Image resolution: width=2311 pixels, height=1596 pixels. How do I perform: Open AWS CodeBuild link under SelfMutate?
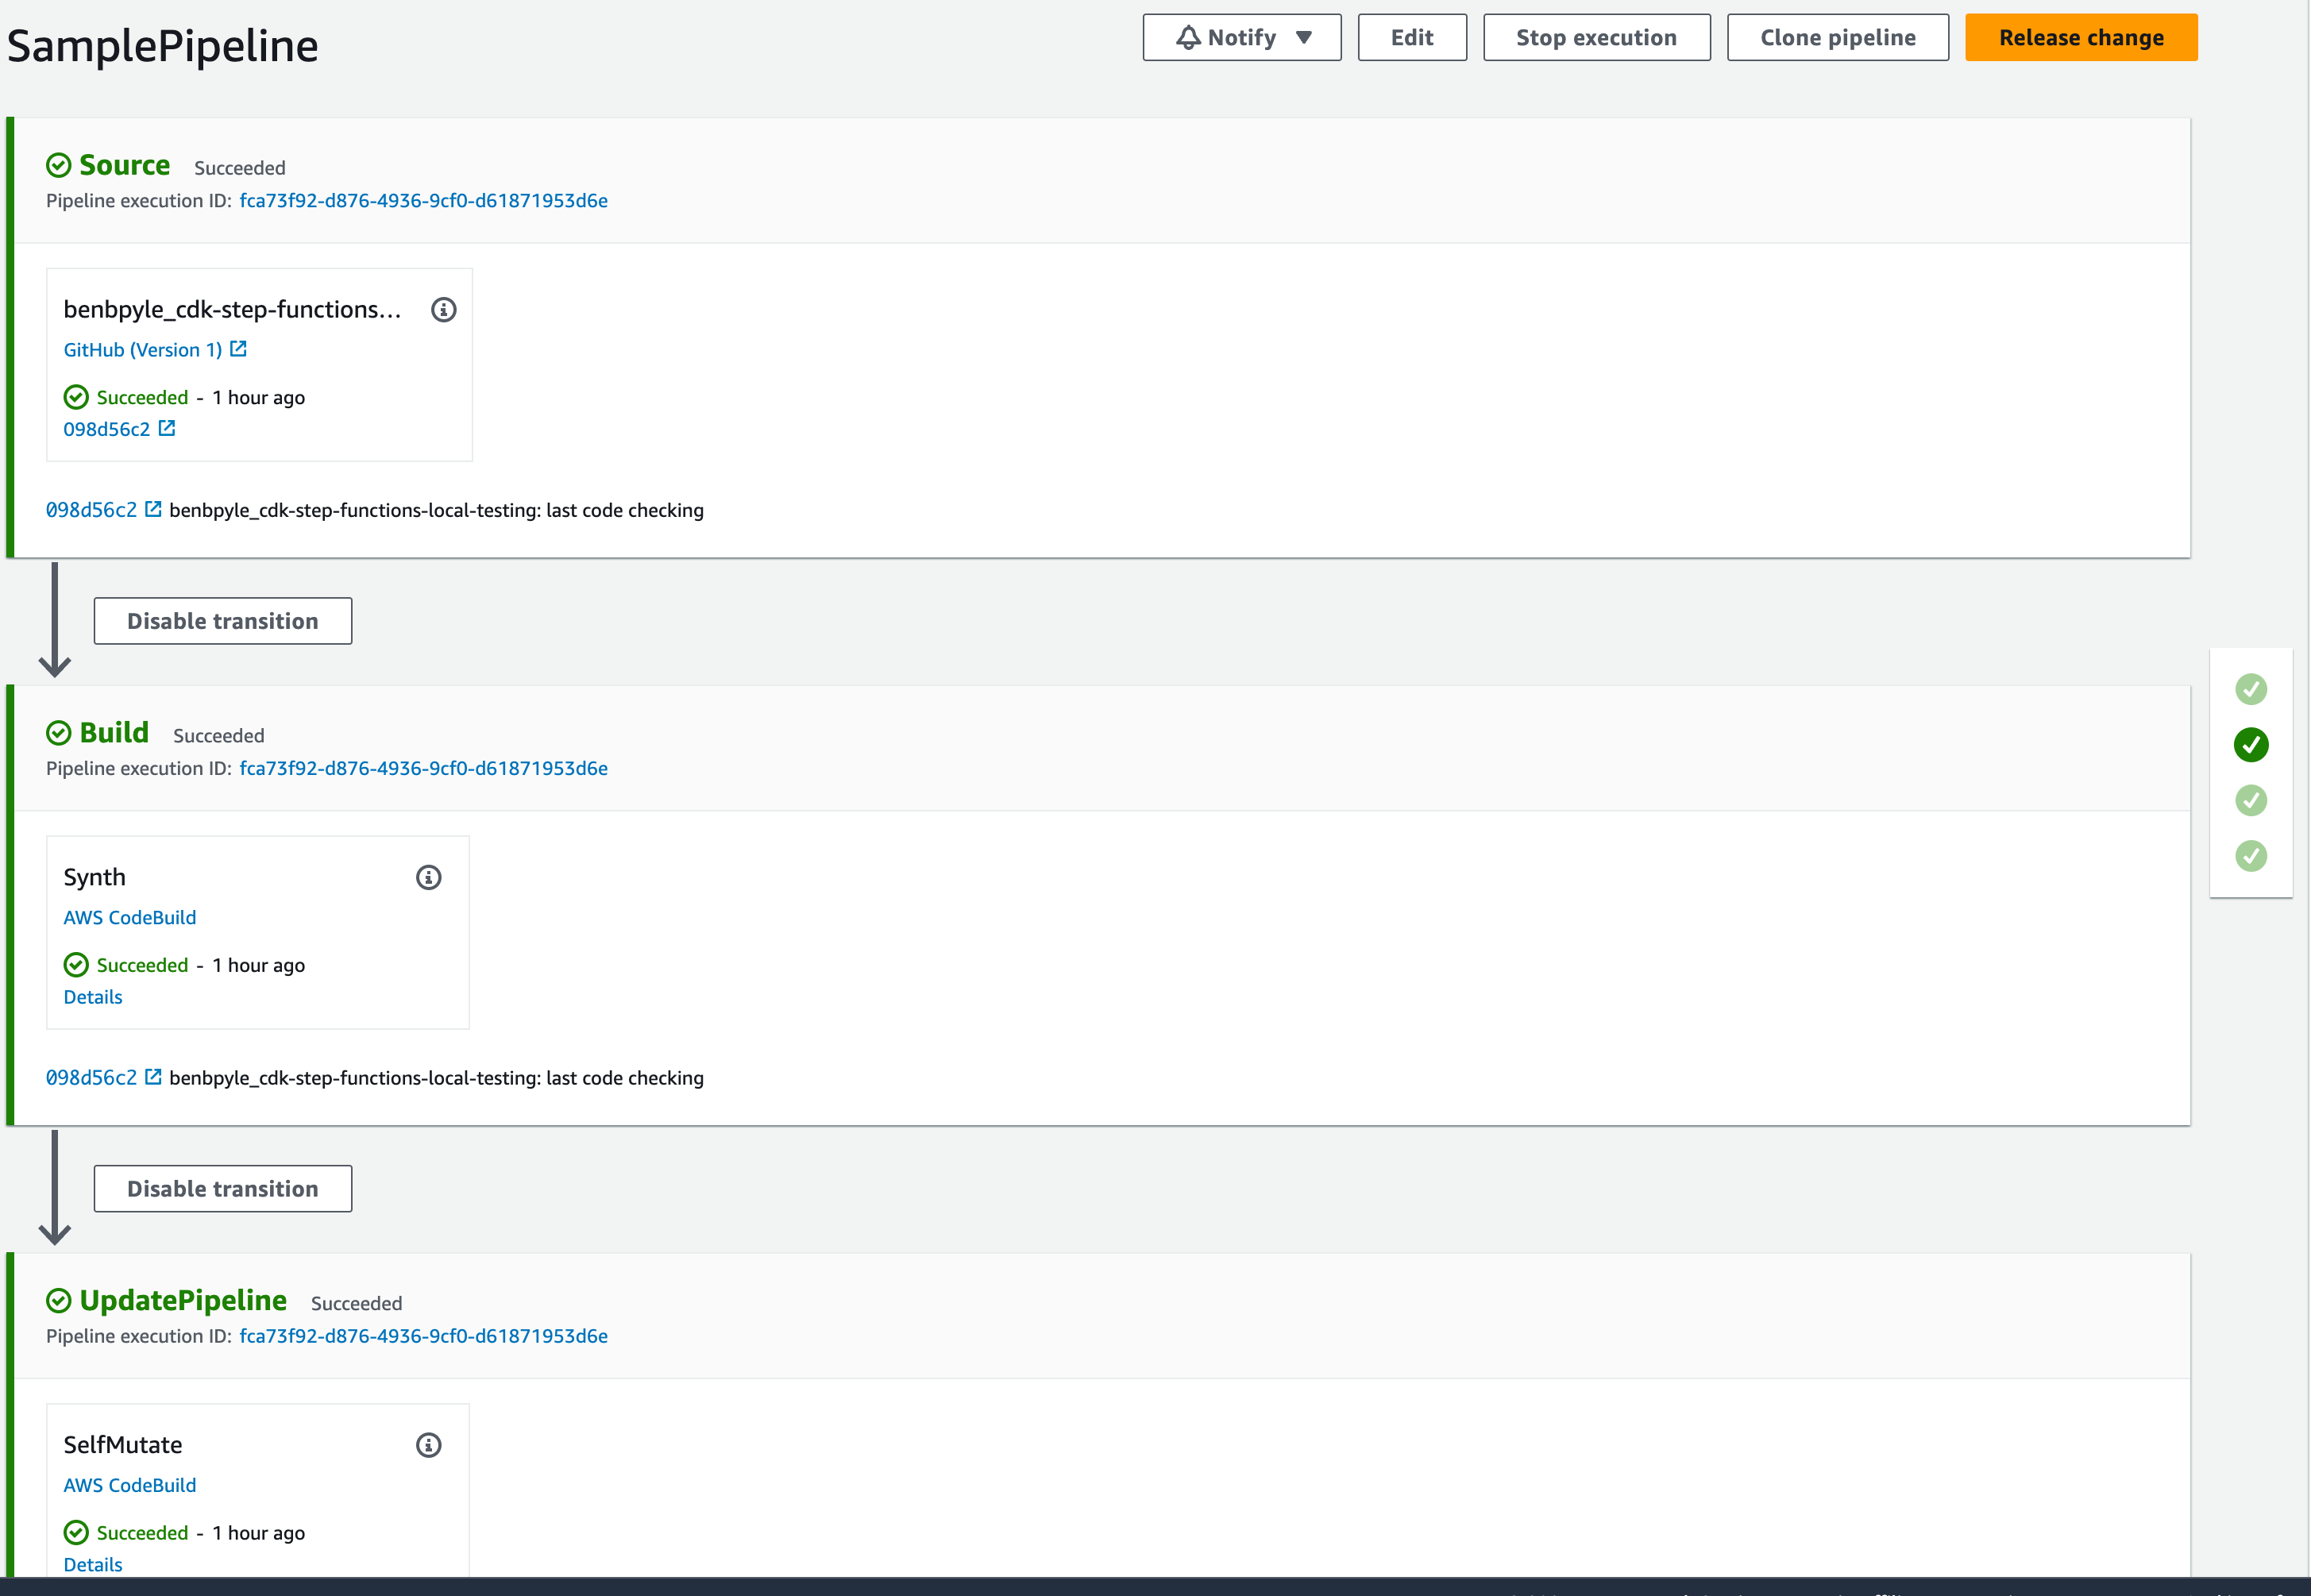pos(130,1485)
